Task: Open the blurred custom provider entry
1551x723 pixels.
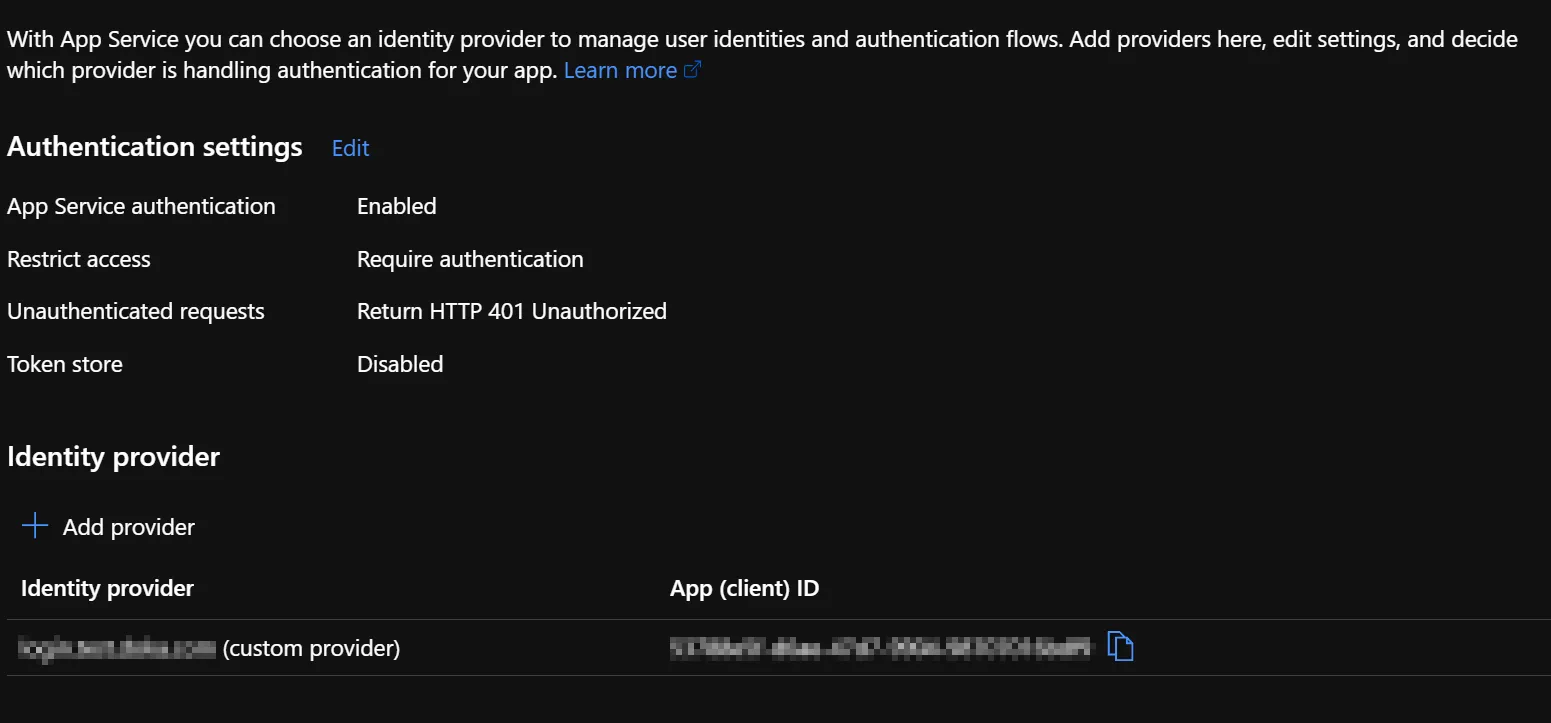Action: point(118,649)
